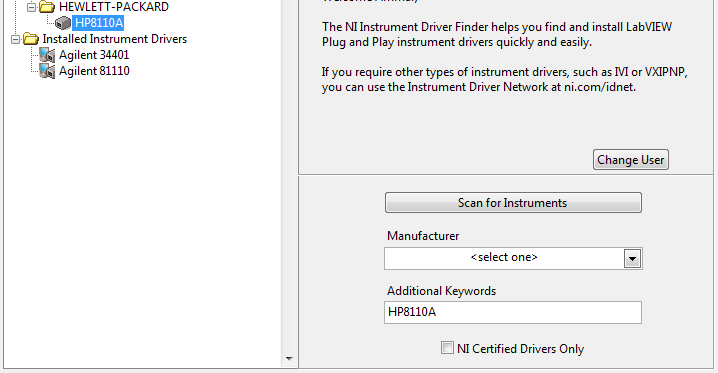Viewport: 718px width, 373px height.
Task: Click the Scan for Instruments button
Action: [x=513, y=203]
